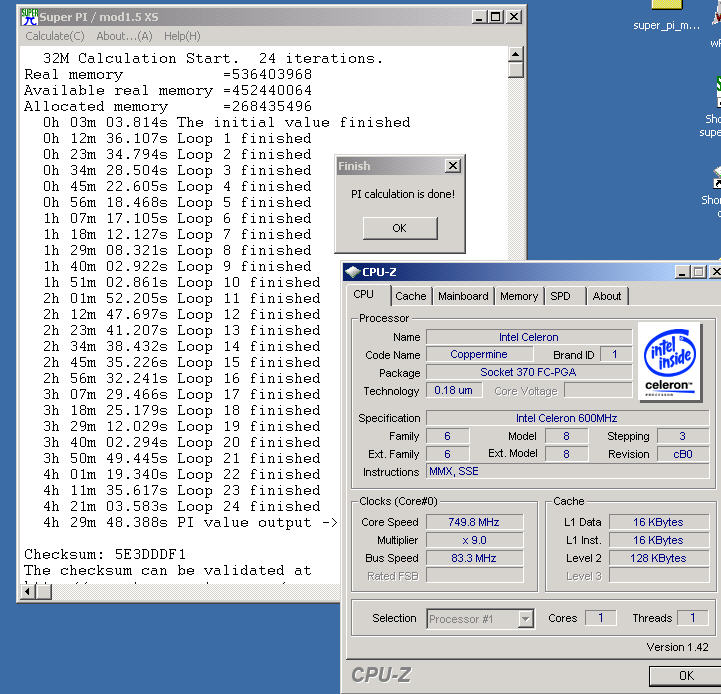Switch to the About tab in CPU-Z

point(607,296)
